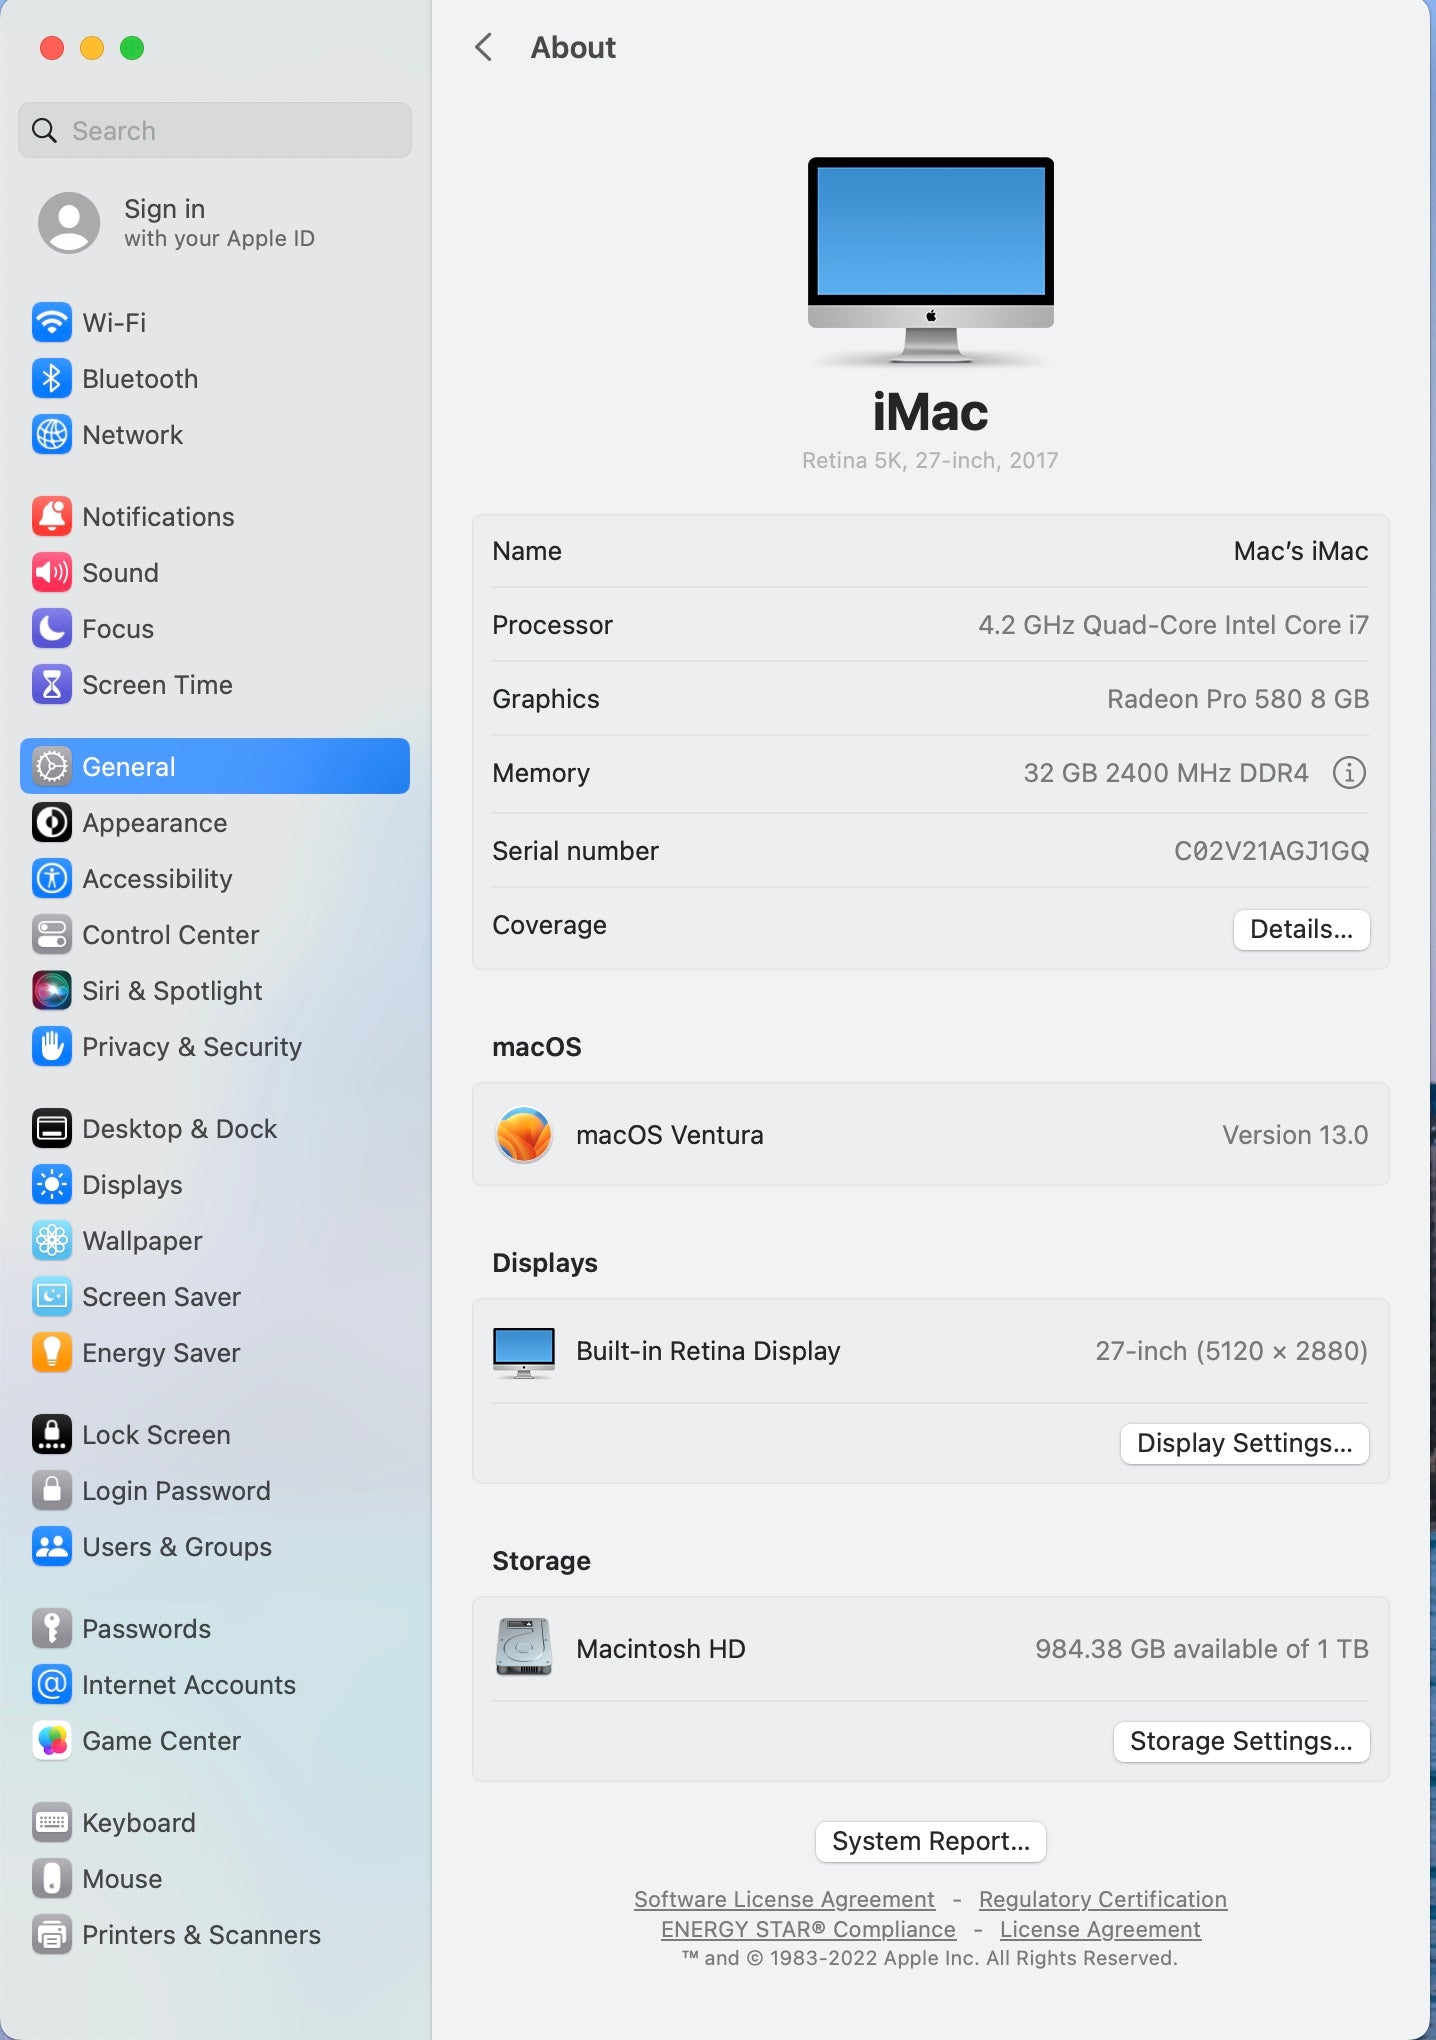1436x2040 pixels.
Task: Click the Screen Time hourglass icon
Action: [x=51, y=684]
